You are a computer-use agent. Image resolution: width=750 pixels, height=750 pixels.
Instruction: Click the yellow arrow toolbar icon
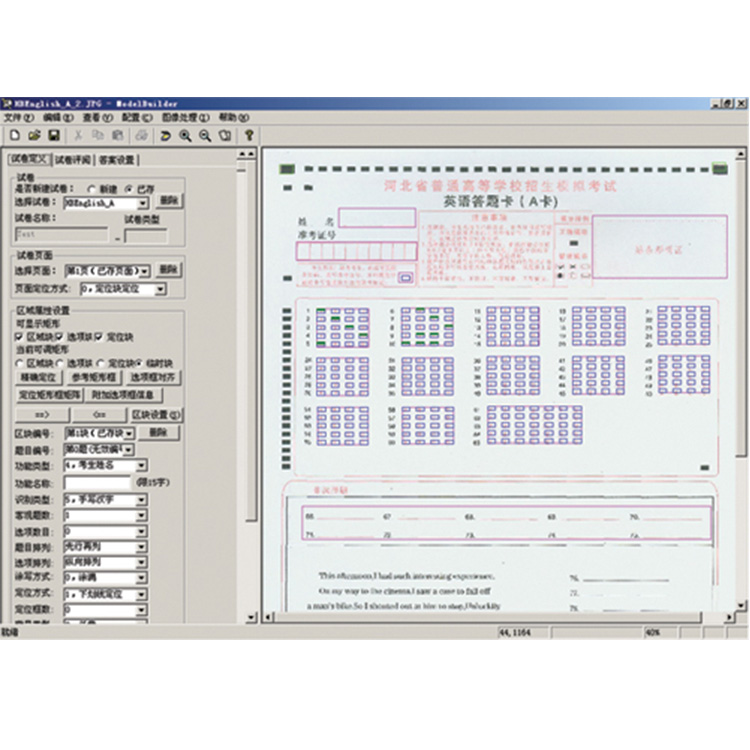[165, 136]
